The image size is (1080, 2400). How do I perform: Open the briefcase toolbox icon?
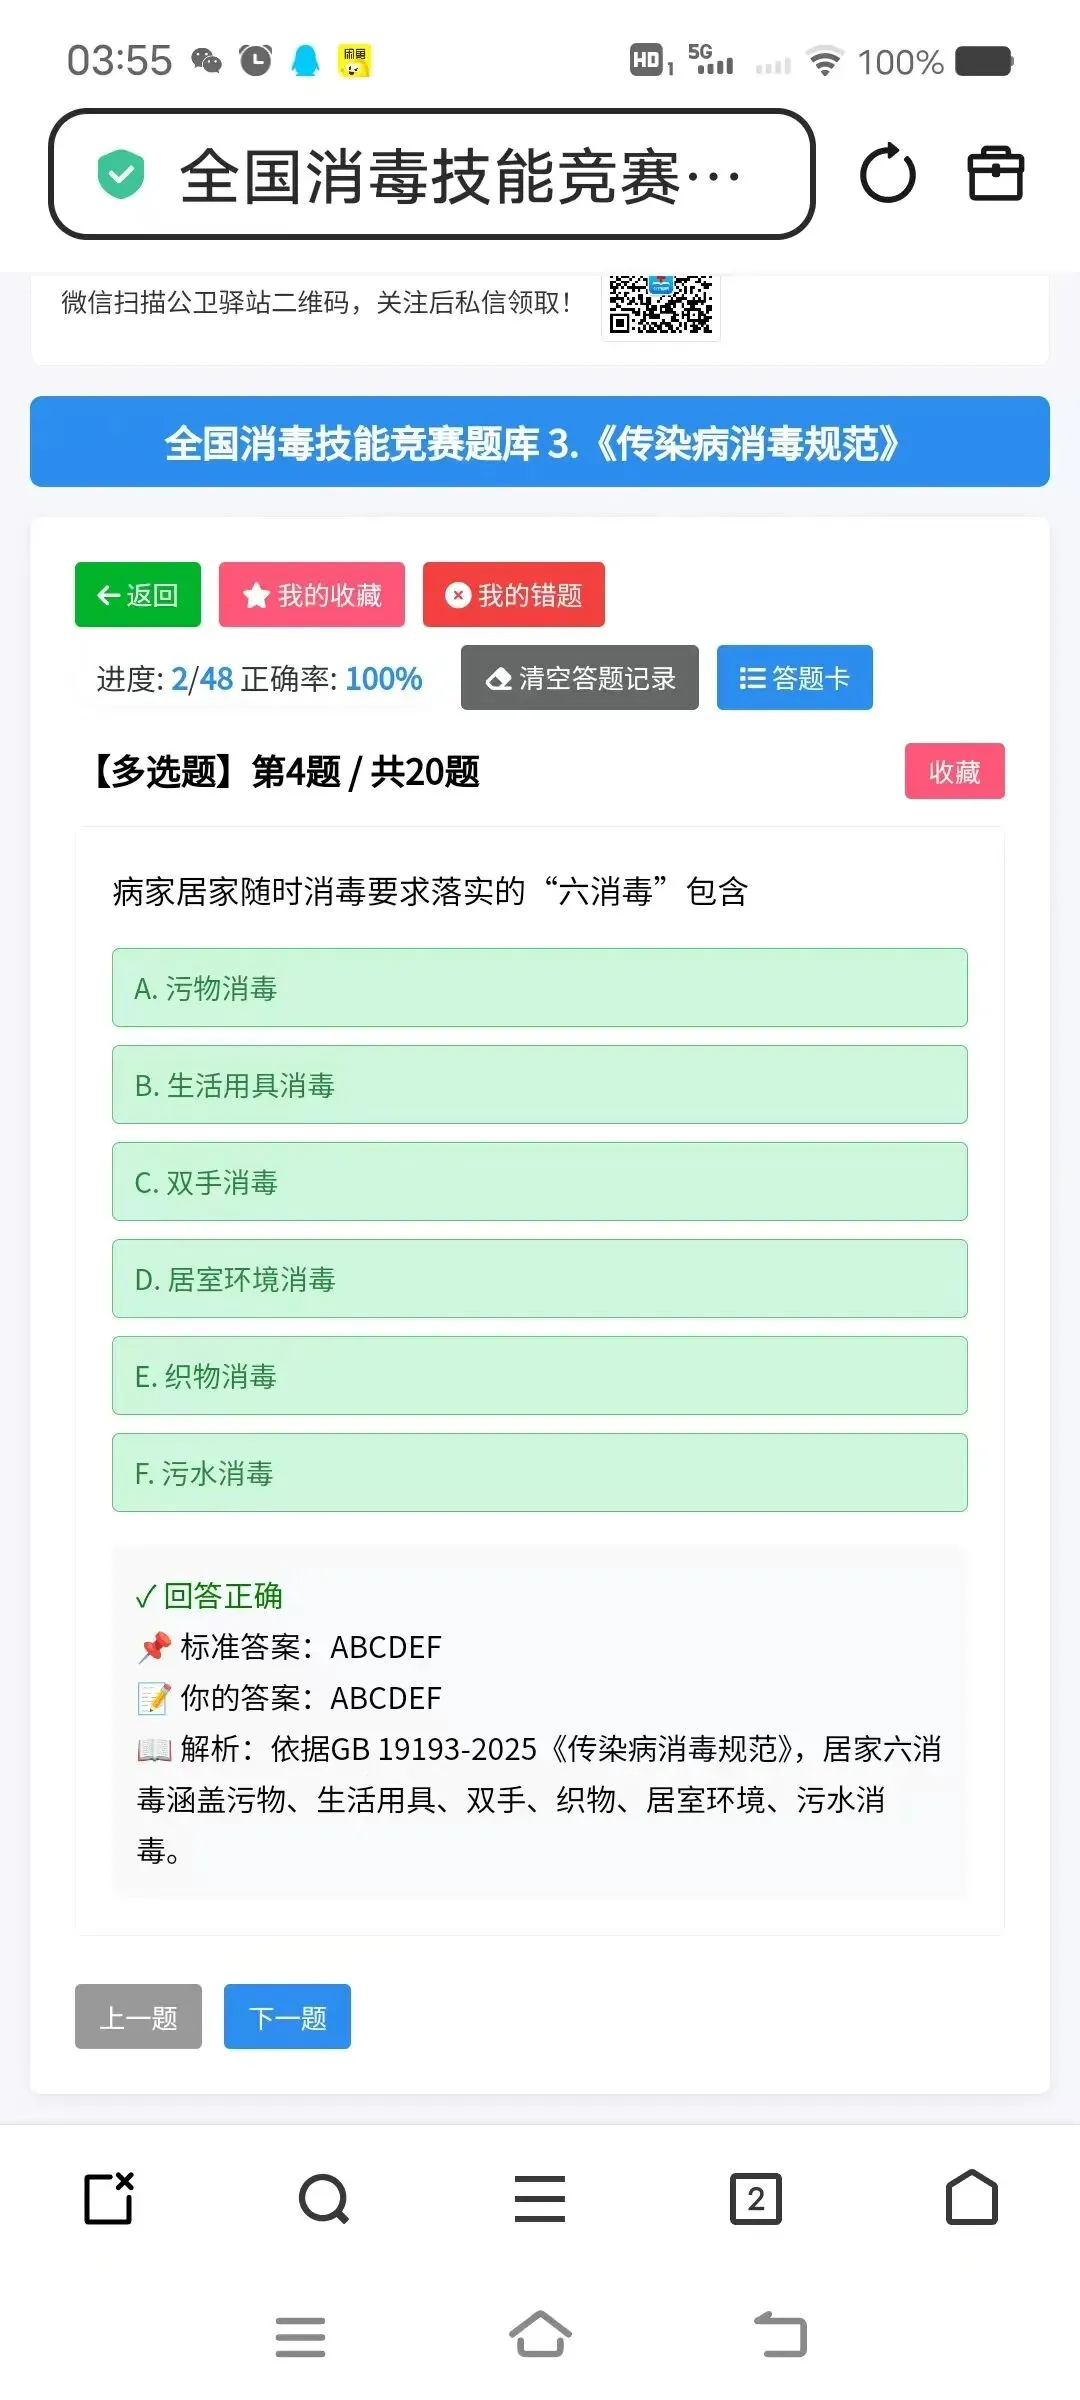click(996, 174)
